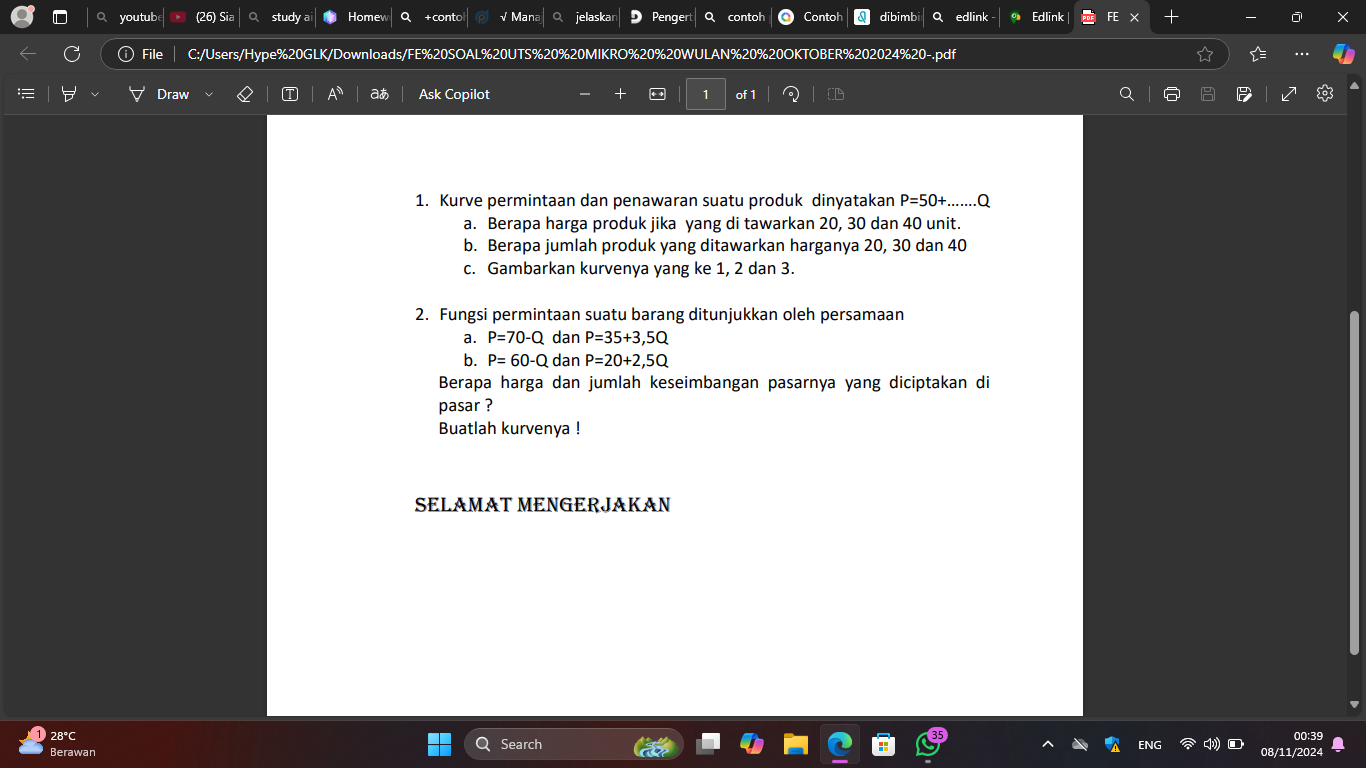Open the browser profile avatar
The image size is (1366, 768).
click(23, 17)
